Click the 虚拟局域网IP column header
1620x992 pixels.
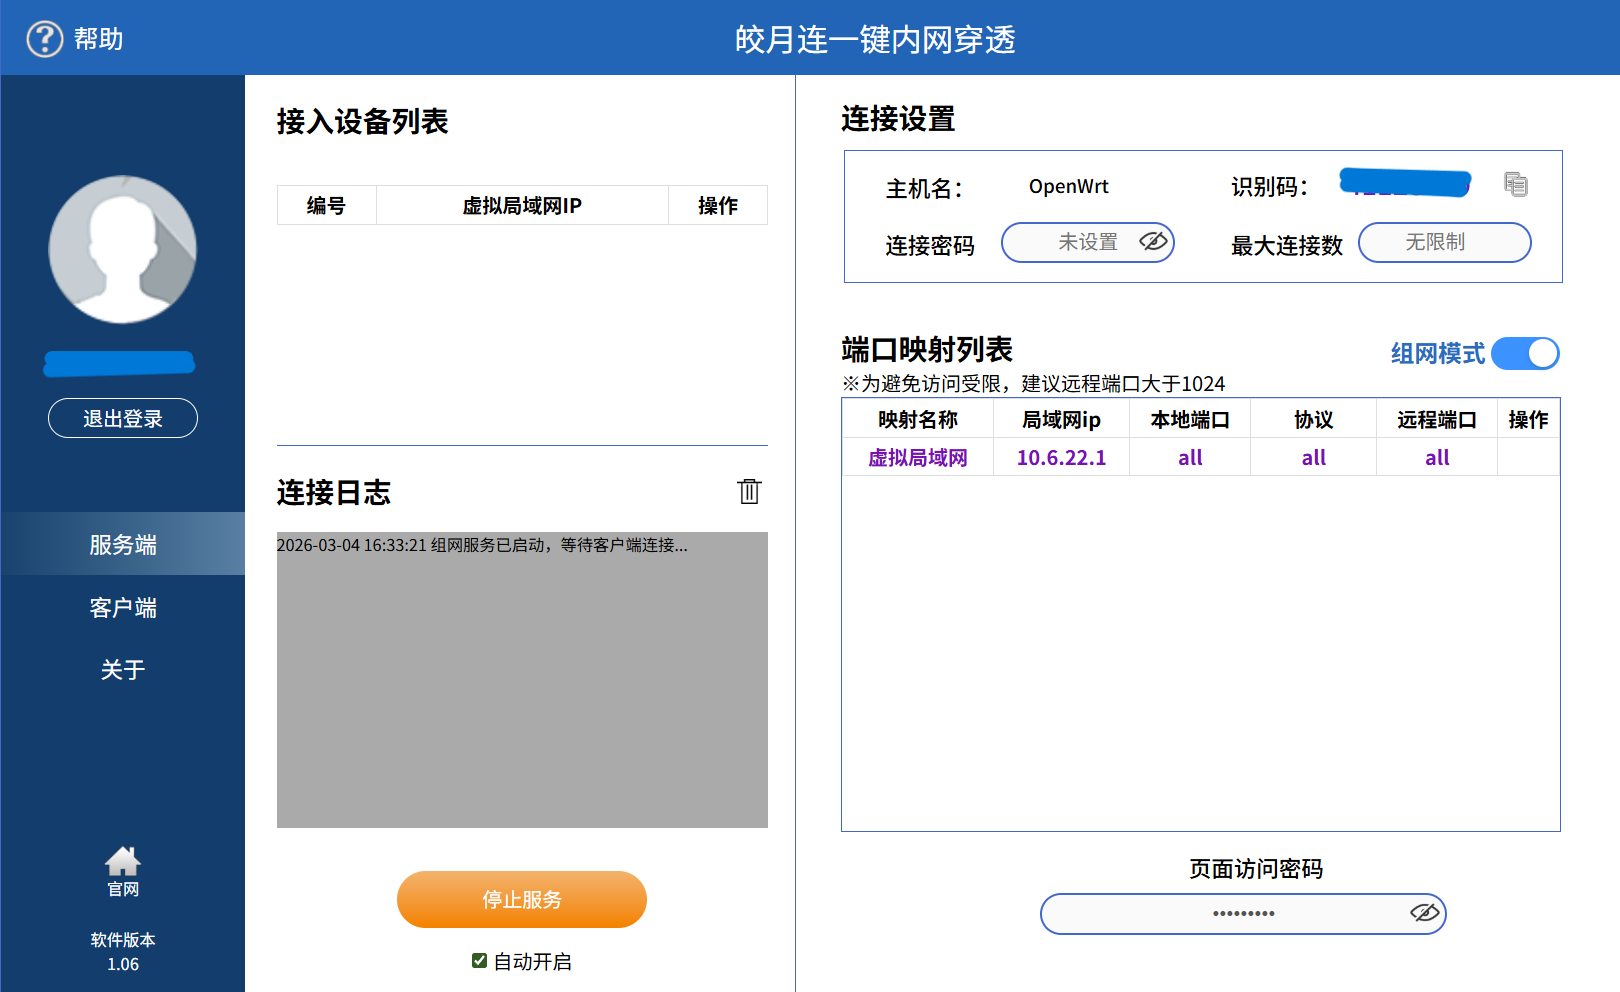[x=522, y=206]
